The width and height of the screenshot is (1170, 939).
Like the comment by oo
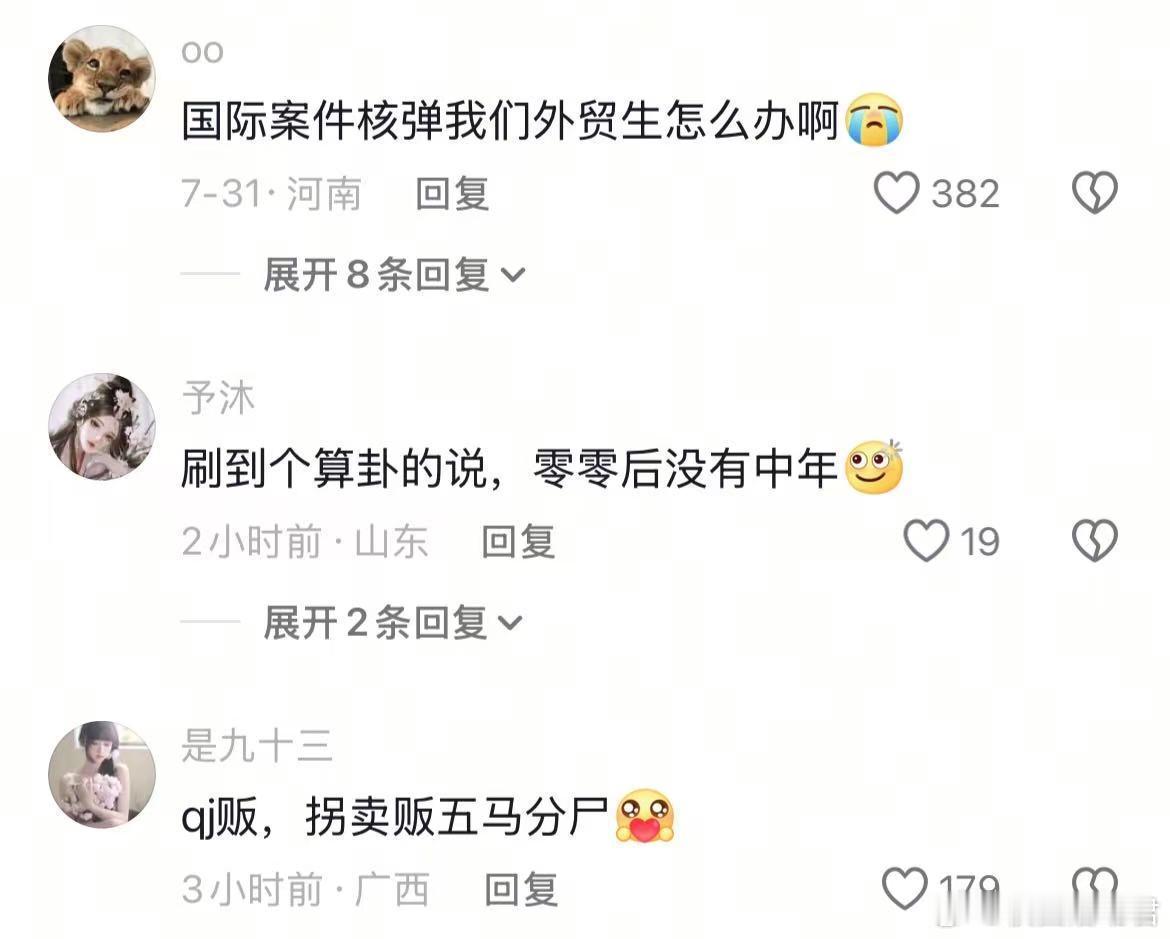click(896, 193)
